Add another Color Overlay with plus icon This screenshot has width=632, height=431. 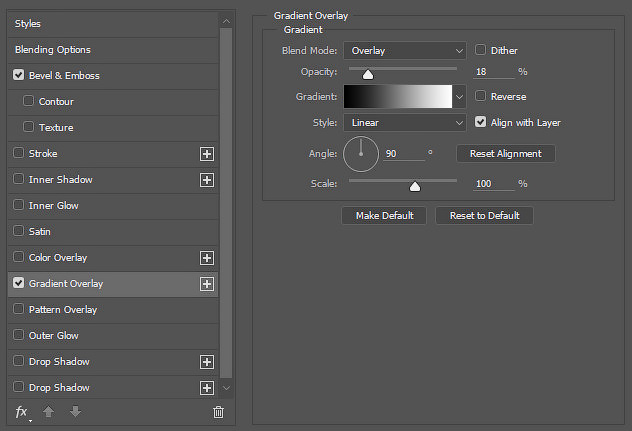(207, 258)
